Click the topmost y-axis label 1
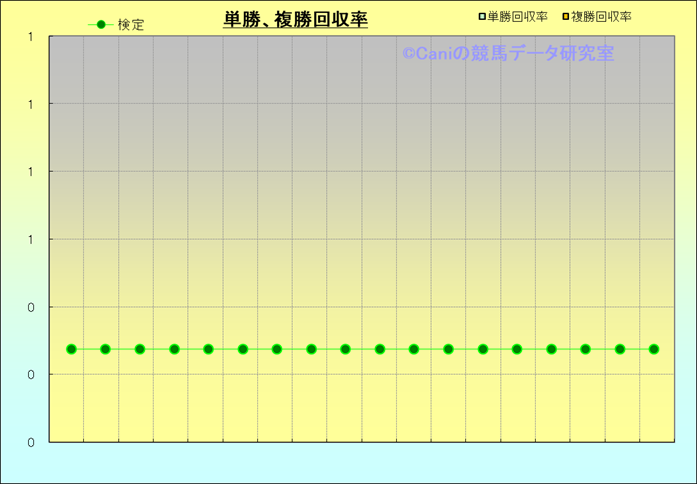Screen dimensions: 697x484 (31, 37)
